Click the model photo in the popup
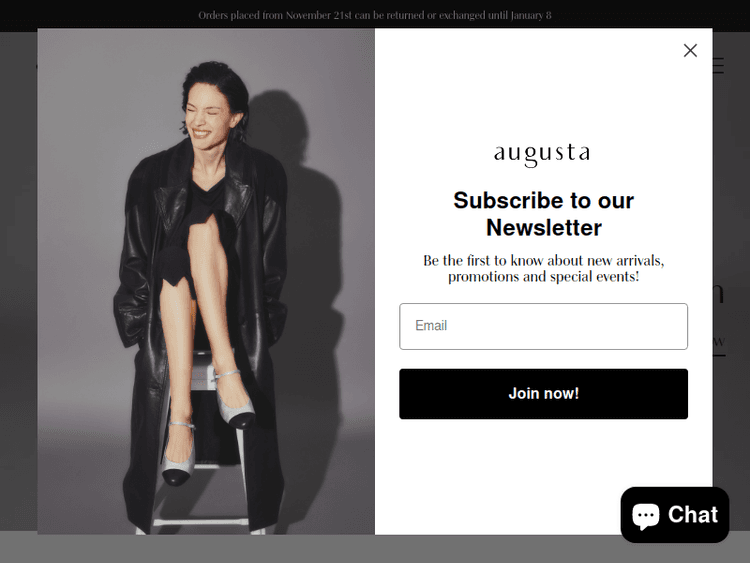Viewport: 750px width, 563px height. [206, 281]
